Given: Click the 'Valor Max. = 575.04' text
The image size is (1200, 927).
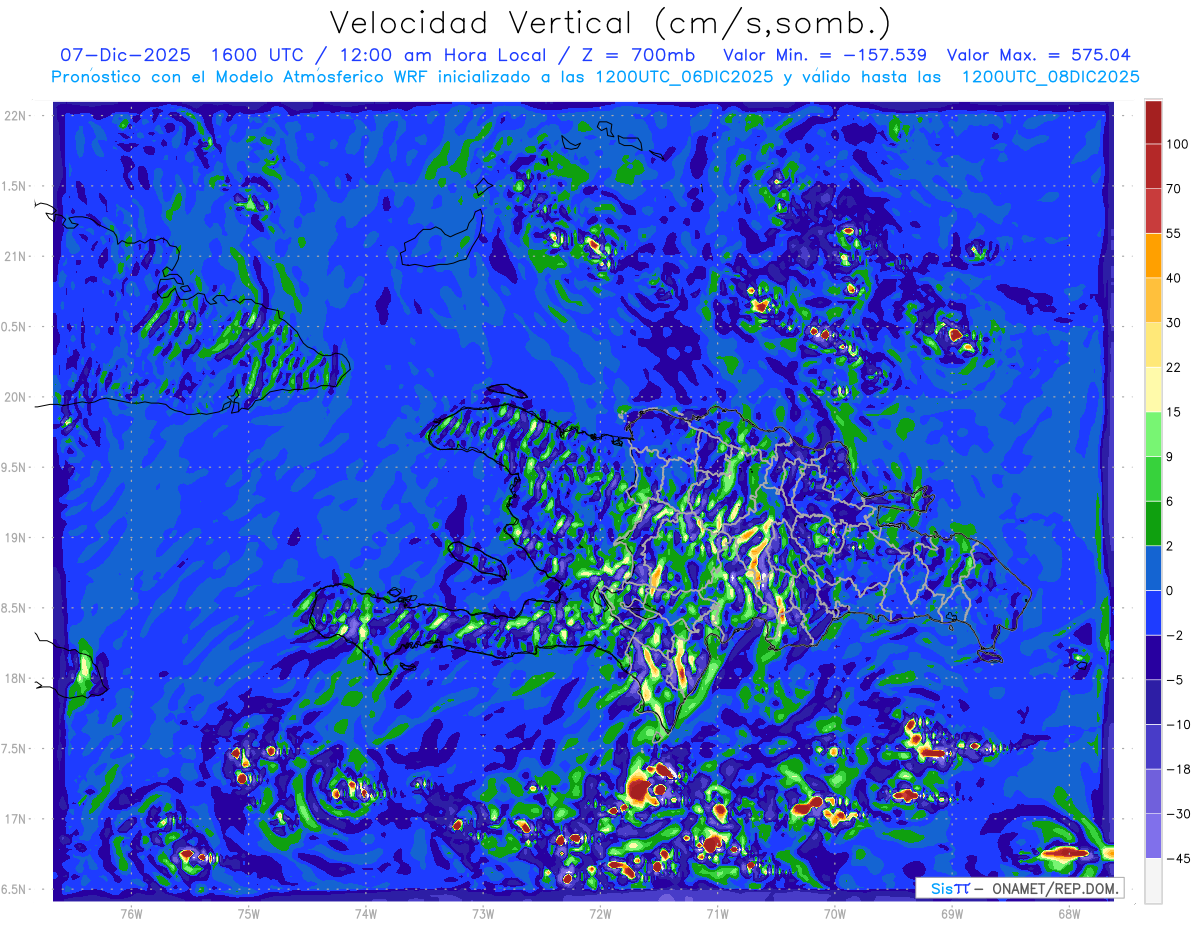Looking at the screenshot, I should pos(1038,55).
